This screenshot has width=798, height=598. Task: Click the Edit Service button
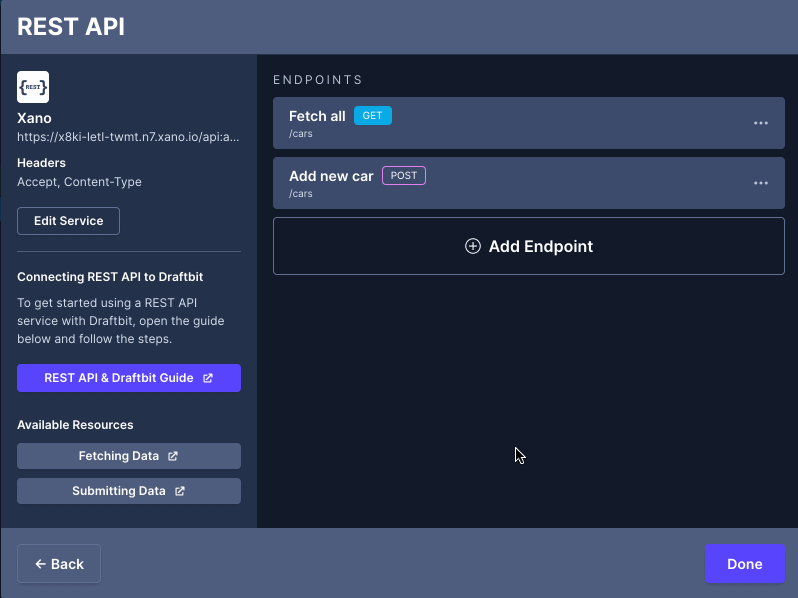point(68,221)
